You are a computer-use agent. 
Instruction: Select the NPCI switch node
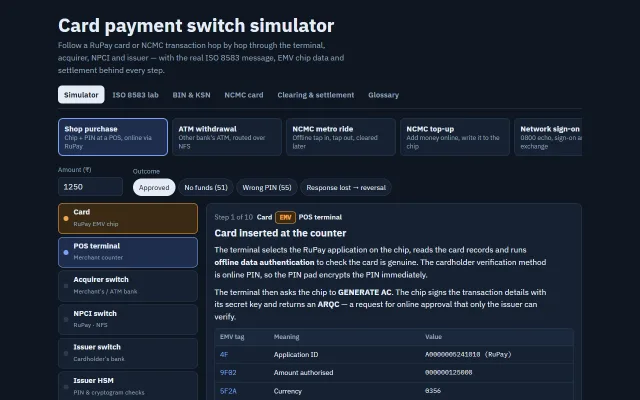coord(128,320)
